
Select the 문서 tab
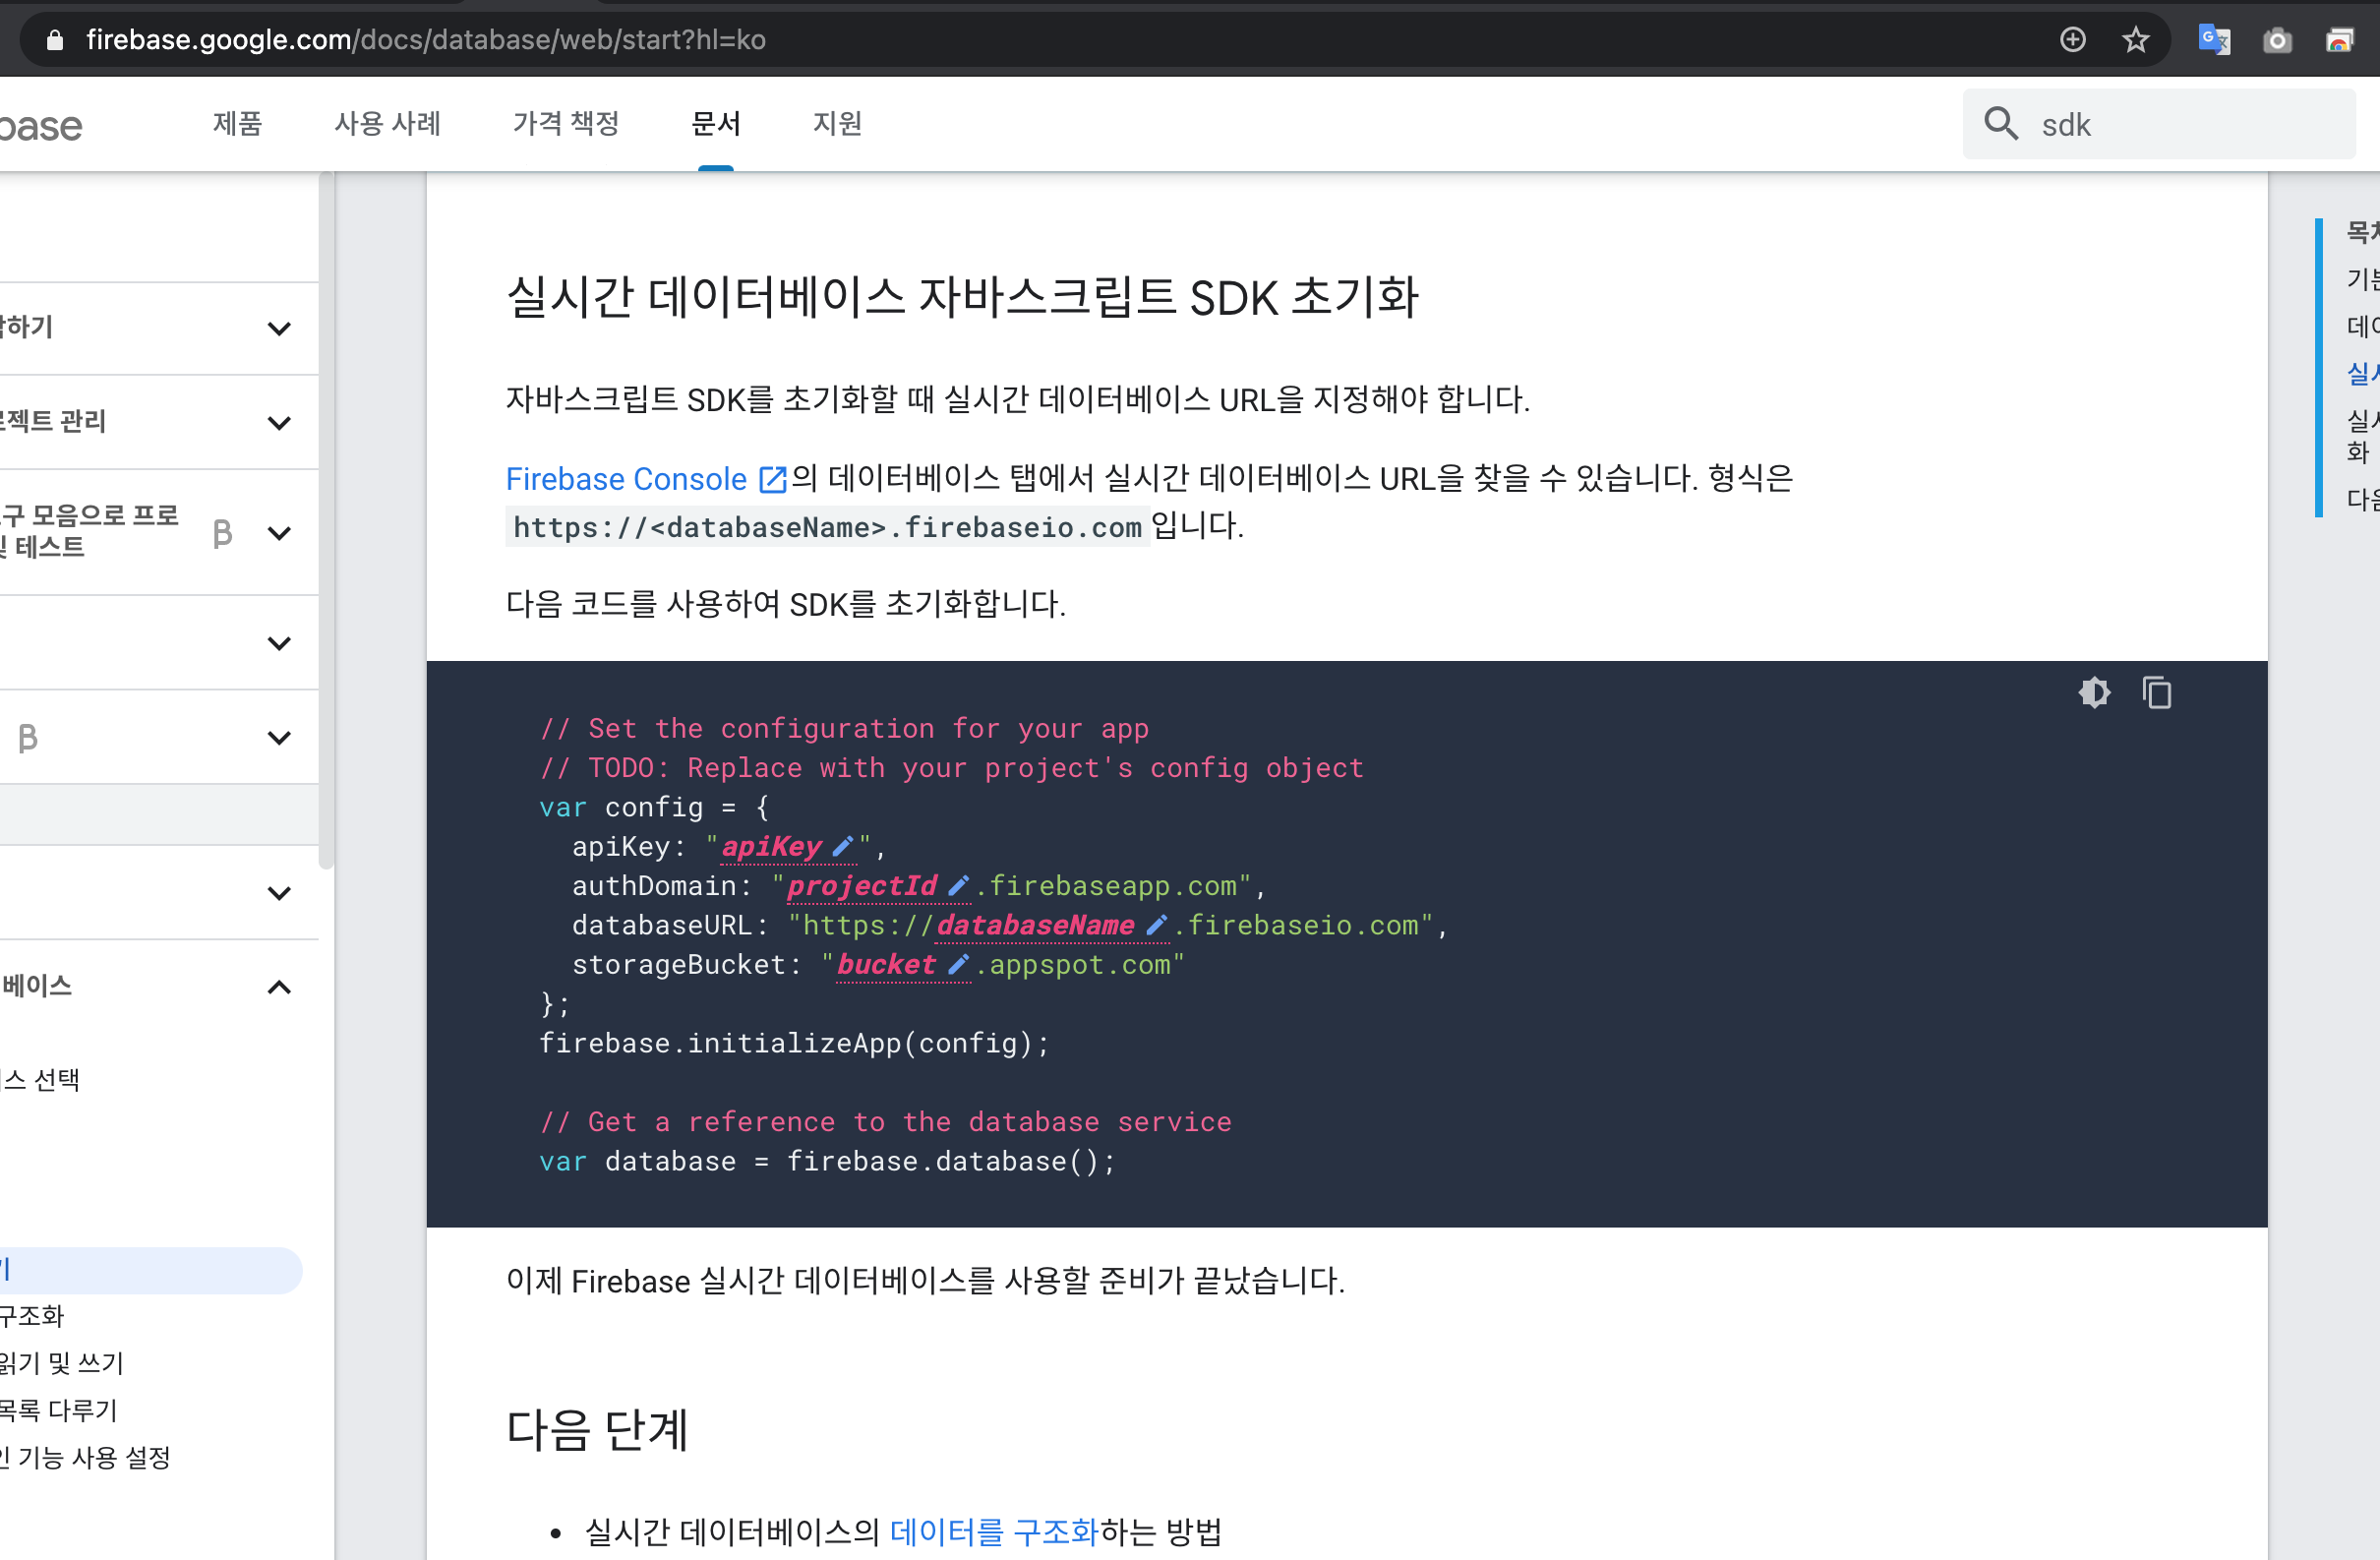click(716, 124)
